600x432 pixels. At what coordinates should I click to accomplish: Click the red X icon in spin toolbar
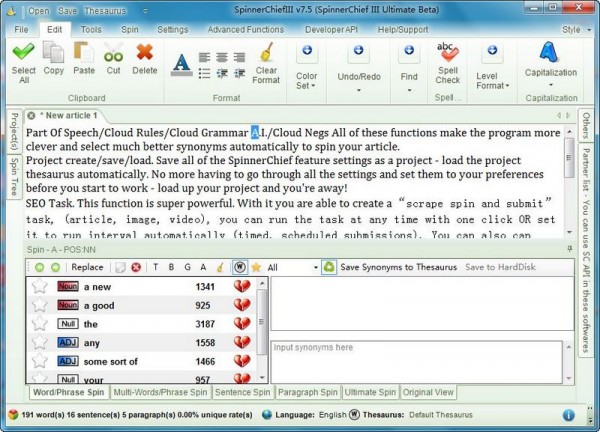pos(136,267)
